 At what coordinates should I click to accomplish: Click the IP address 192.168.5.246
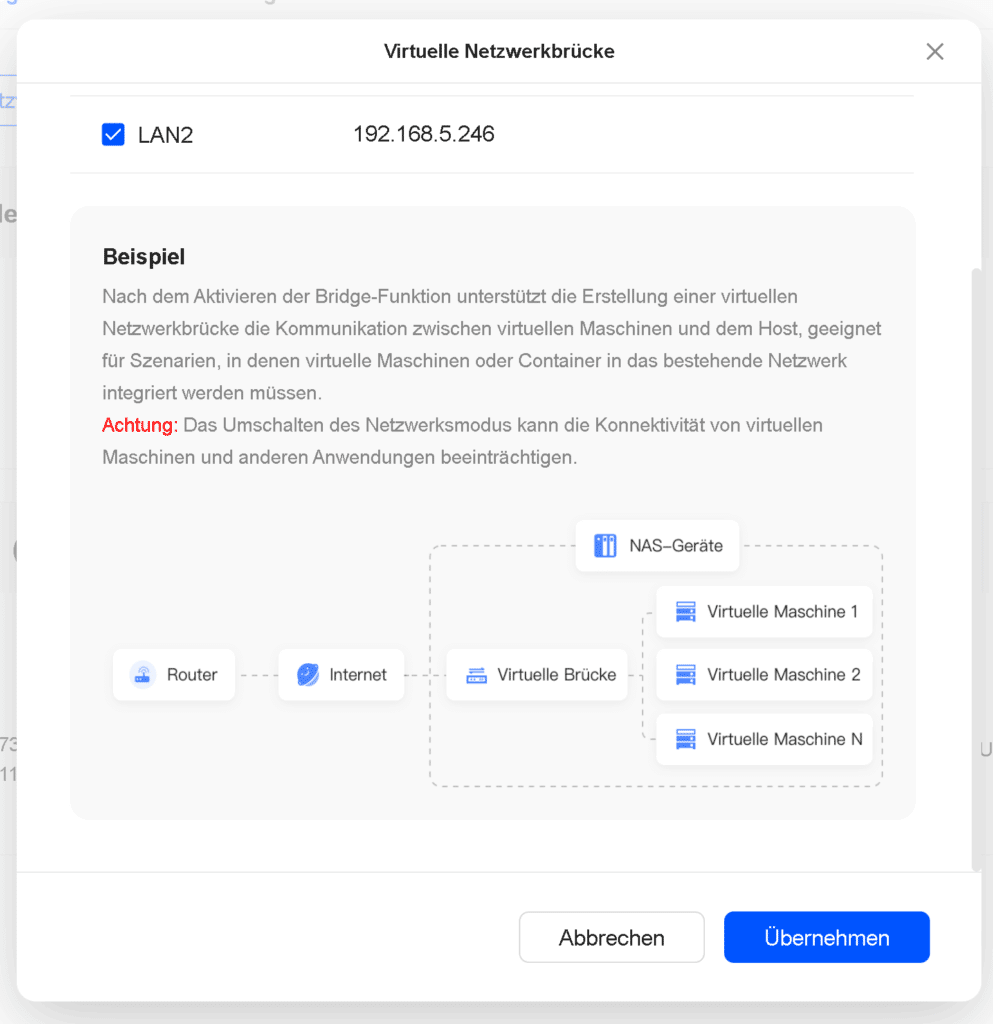[424, 134]
